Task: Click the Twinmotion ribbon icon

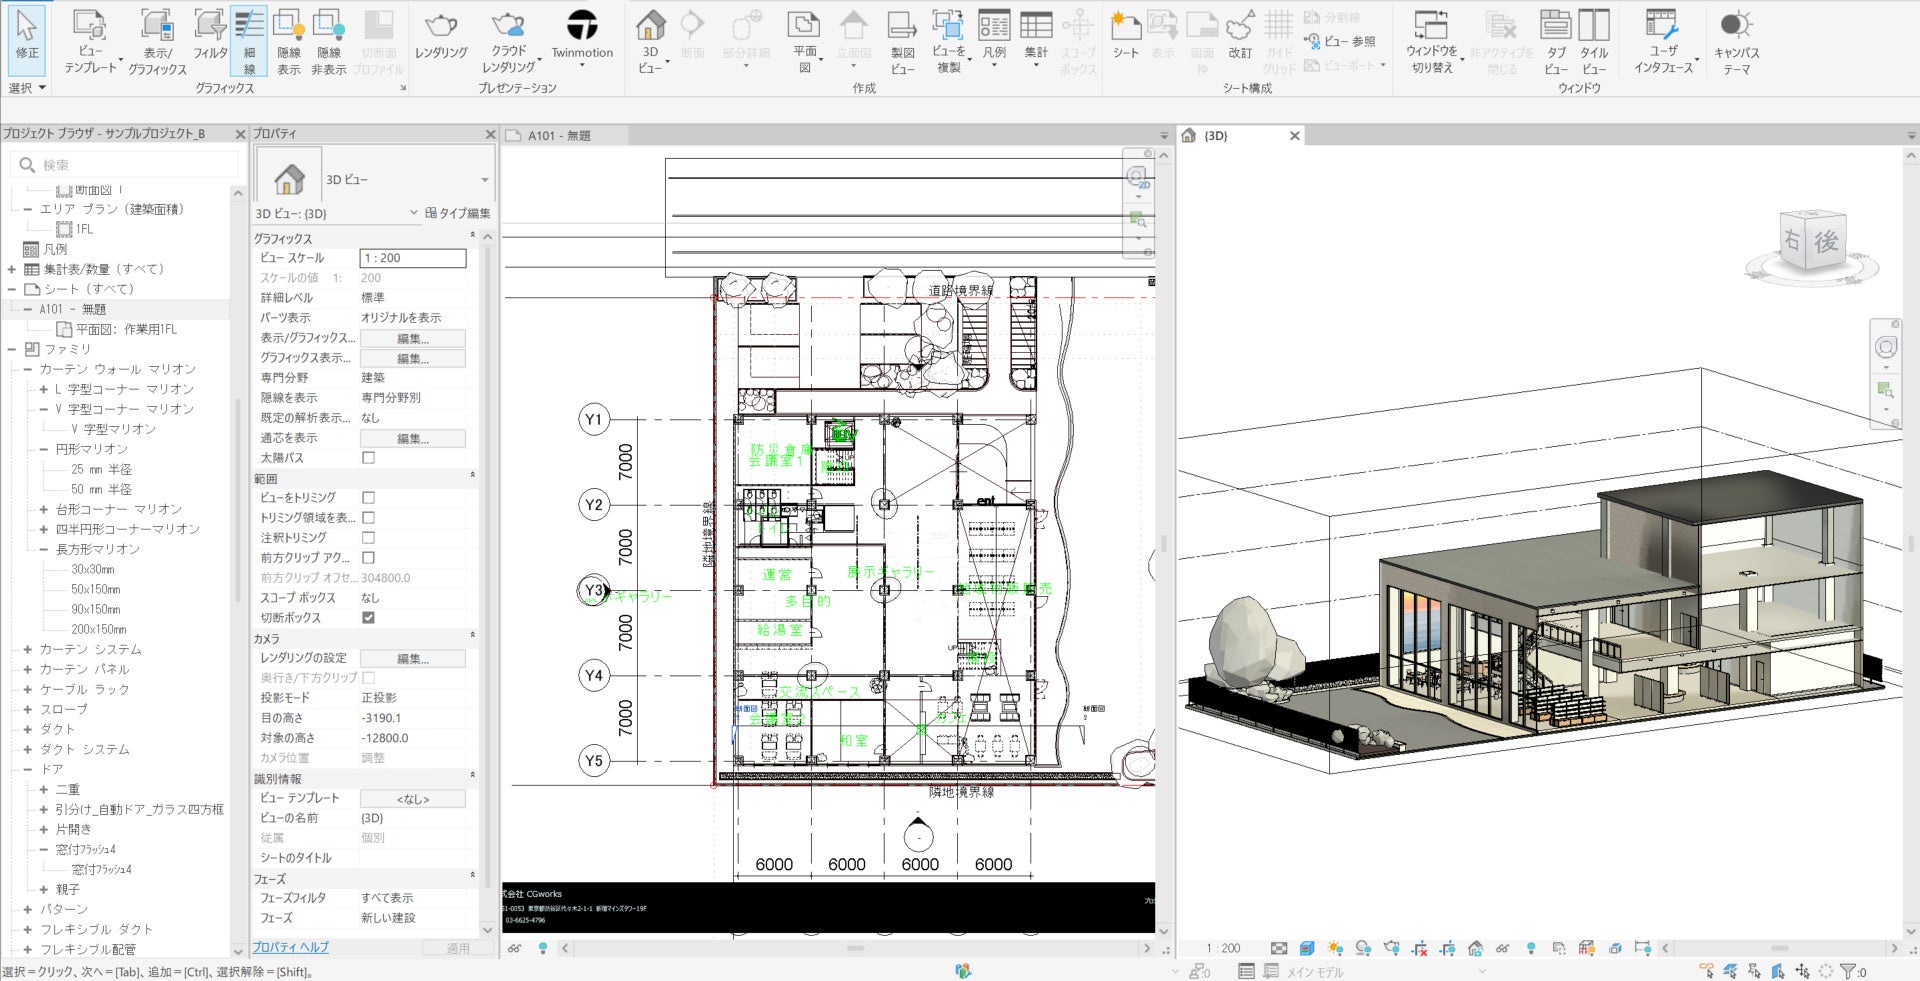Action: coord(582,28)
